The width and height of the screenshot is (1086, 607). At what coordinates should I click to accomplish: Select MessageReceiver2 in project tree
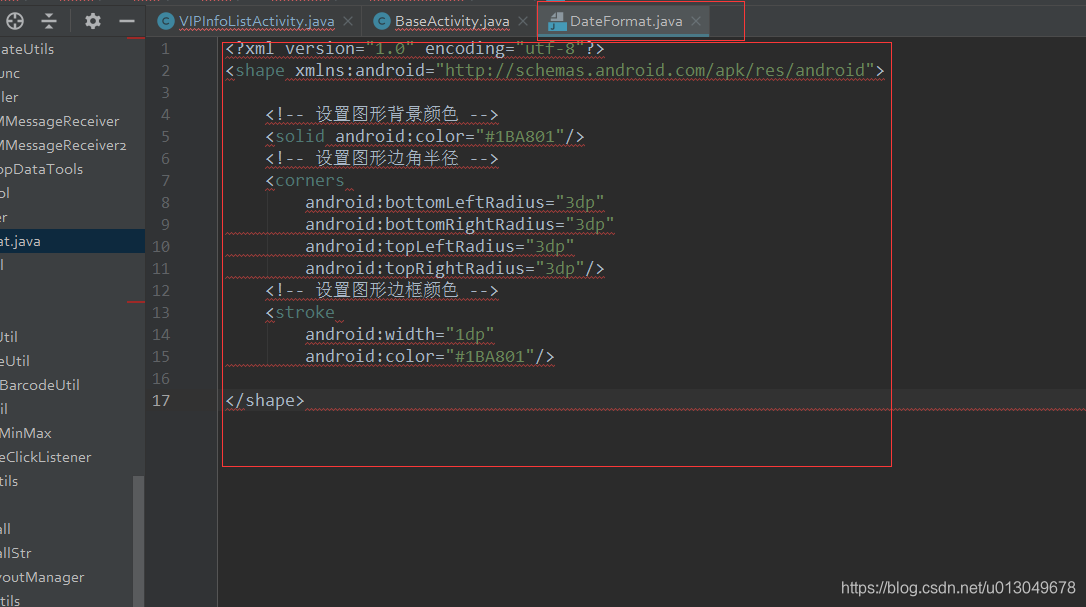(x=63, y=146)
